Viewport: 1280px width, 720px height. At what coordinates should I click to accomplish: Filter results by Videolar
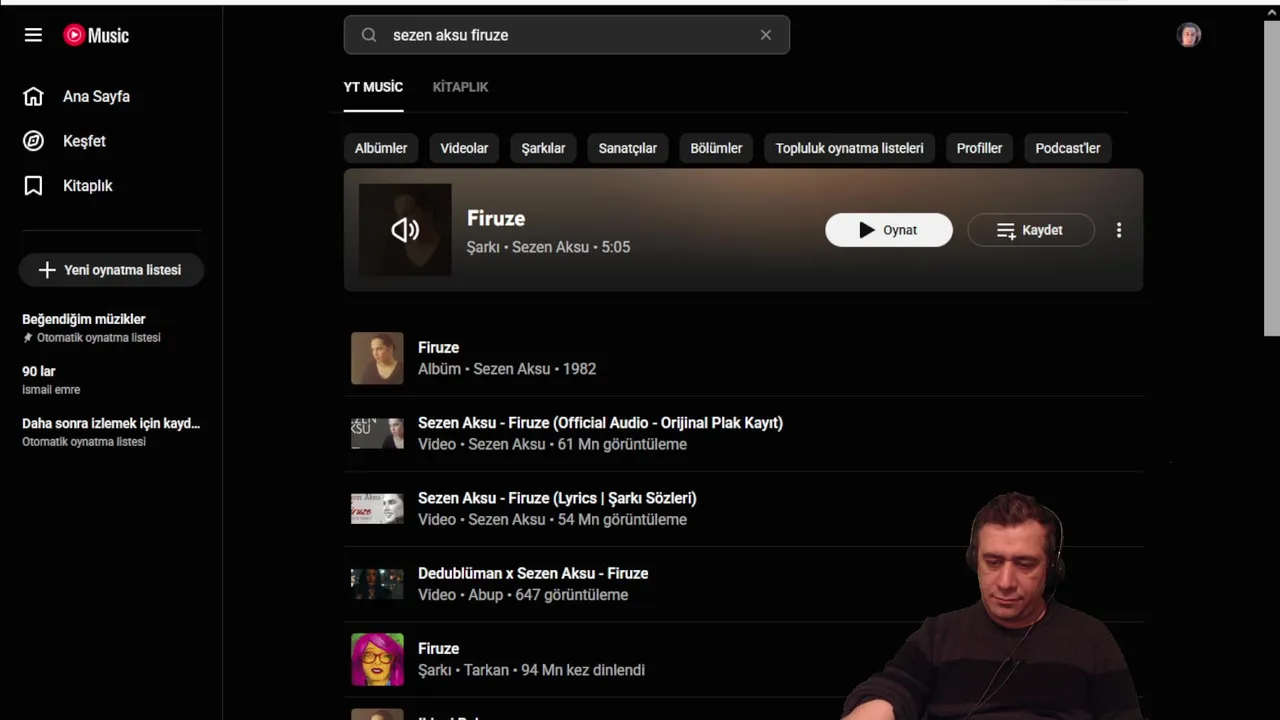click(x=464, y=148)
